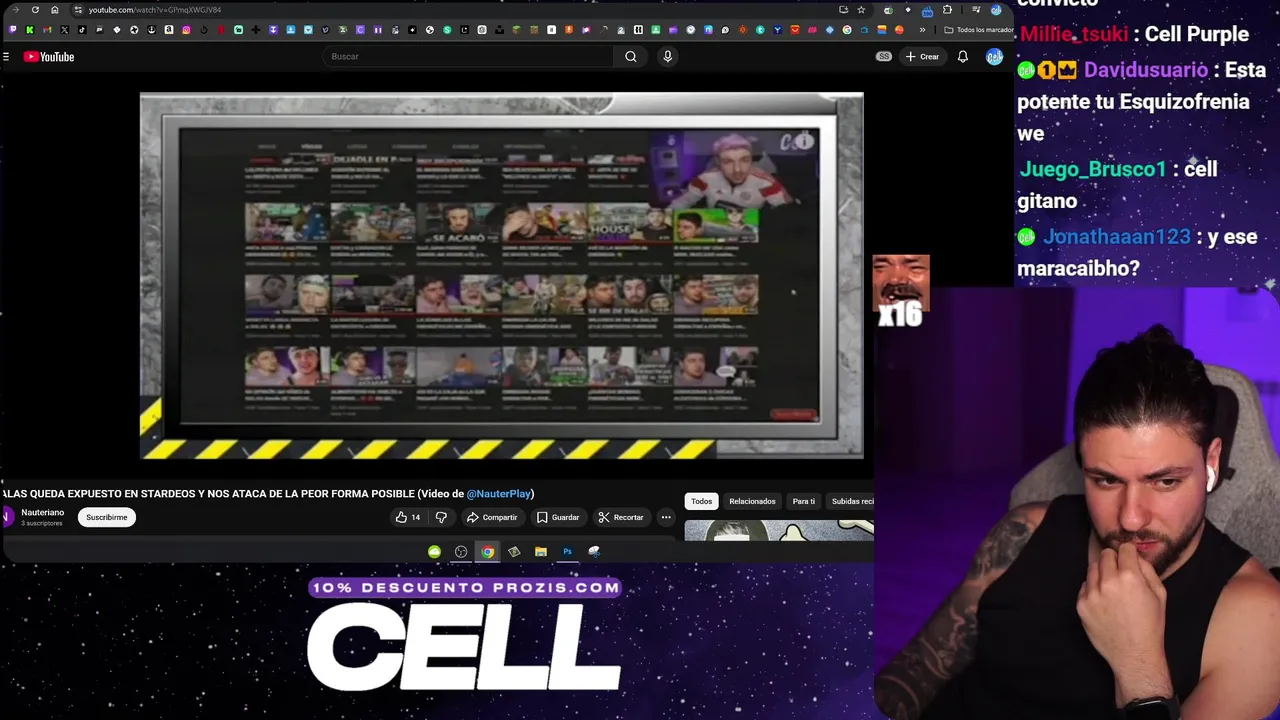Open more actions three-dot menu under video
This screenshot has width=1280, height=720.
666,517
